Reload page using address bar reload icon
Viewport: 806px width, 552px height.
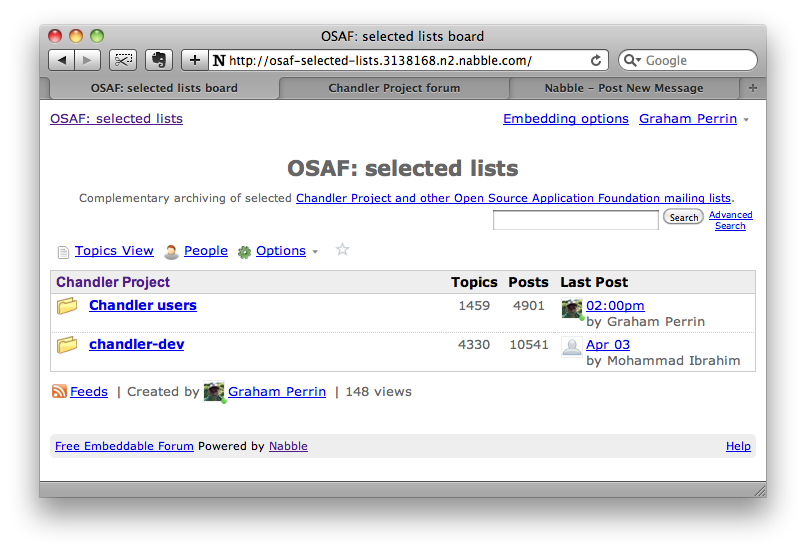(596, 60)
